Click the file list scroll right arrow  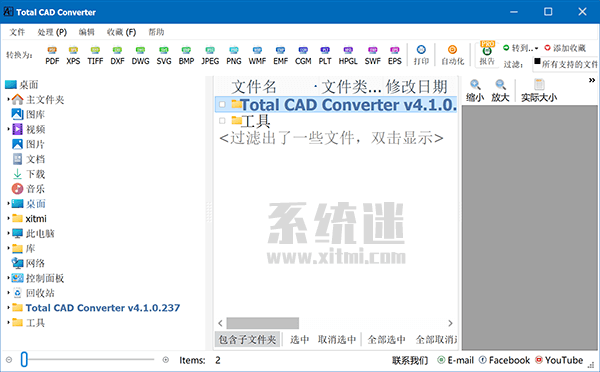pos(450,323)
